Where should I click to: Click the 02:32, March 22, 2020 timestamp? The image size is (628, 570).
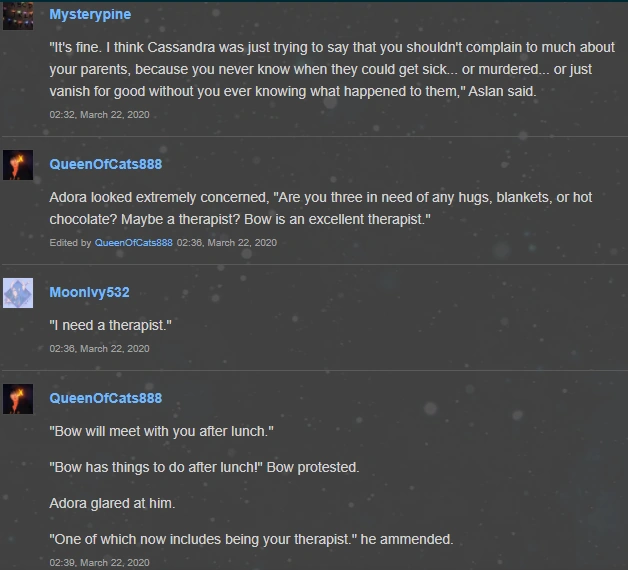point(99,115)
